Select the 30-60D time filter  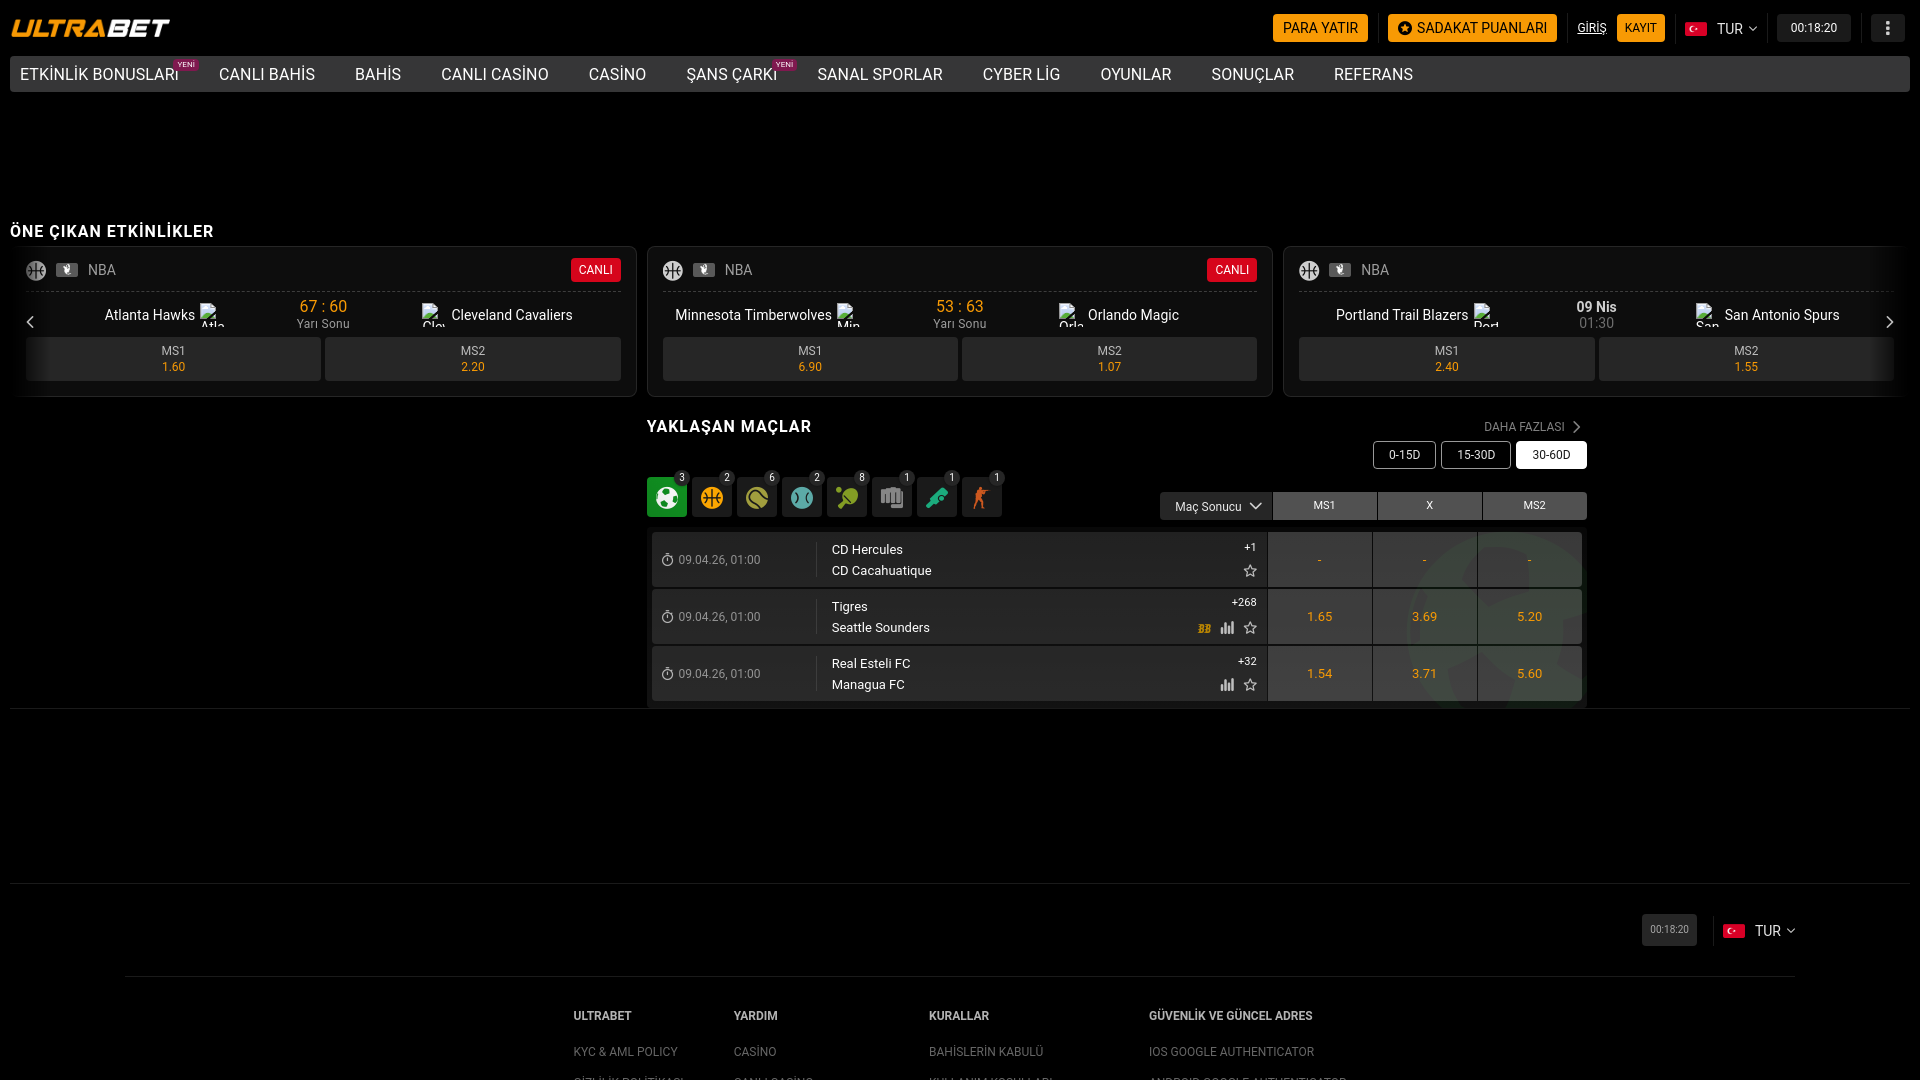[x=1551, y=455]
